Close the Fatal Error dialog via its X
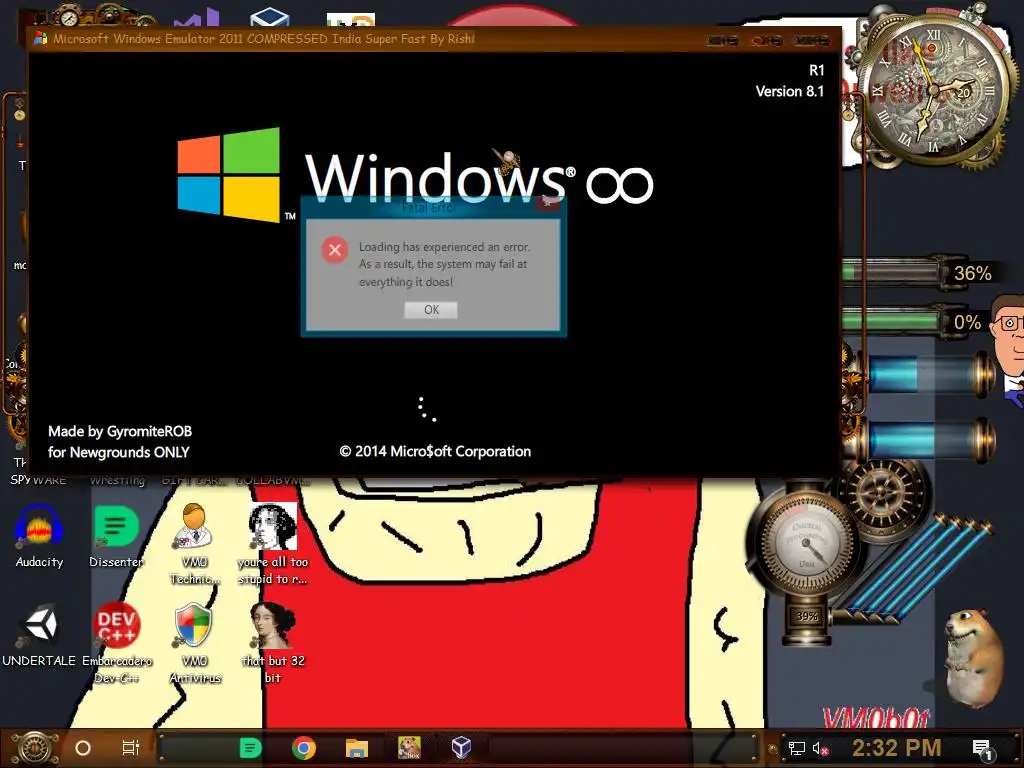This screenshot has height=768, width=1024. point(547,203)
